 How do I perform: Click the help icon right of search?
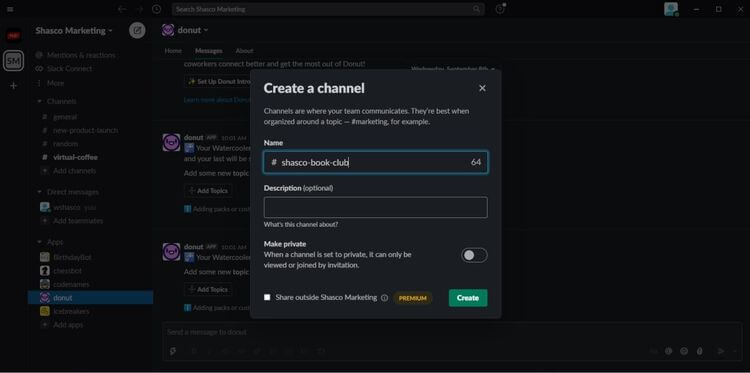pos(500,9)
